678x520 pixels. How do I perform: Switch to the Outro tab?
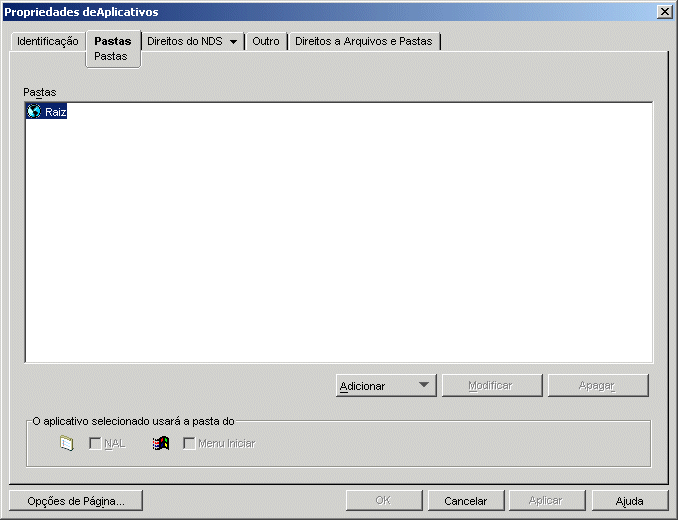[x=266, y=41]
